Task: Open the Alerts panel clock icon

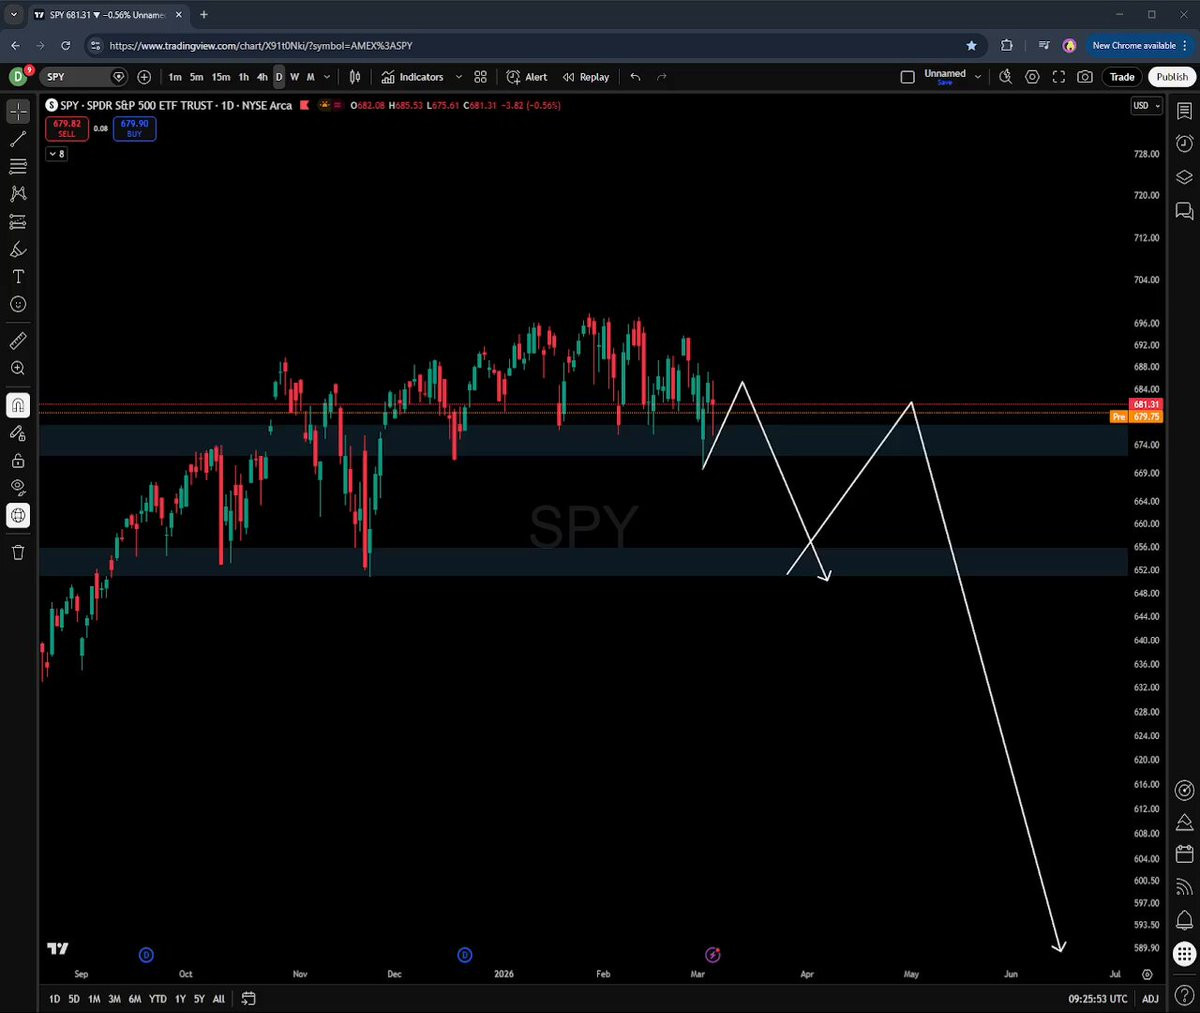Action: [1184, 144]
